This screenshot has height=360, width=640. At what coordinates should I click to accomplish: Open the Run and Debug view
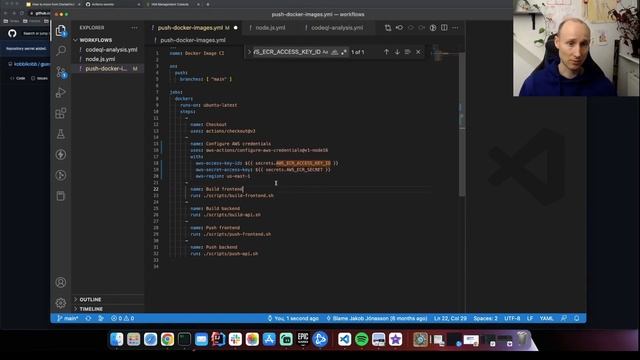tap(61, 93)
